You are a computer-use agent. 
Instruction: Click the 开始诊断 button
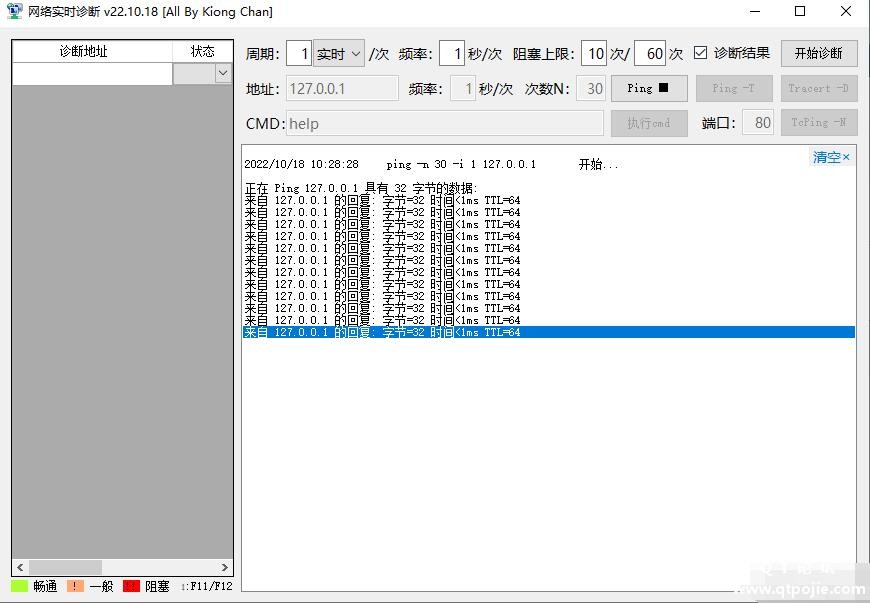[819, 53]
